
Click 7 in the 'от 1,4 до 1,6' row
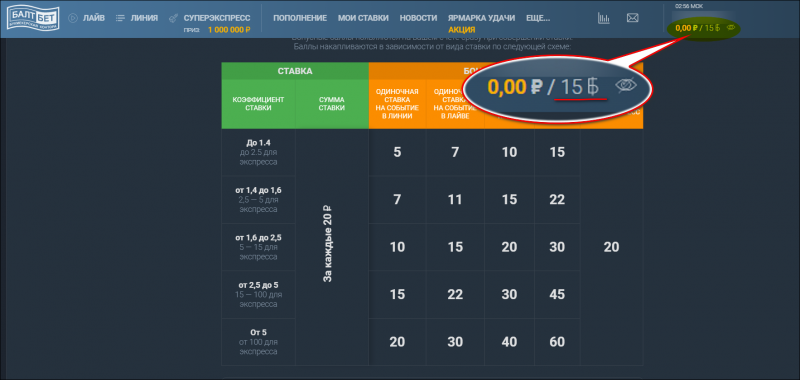point(397,199)
